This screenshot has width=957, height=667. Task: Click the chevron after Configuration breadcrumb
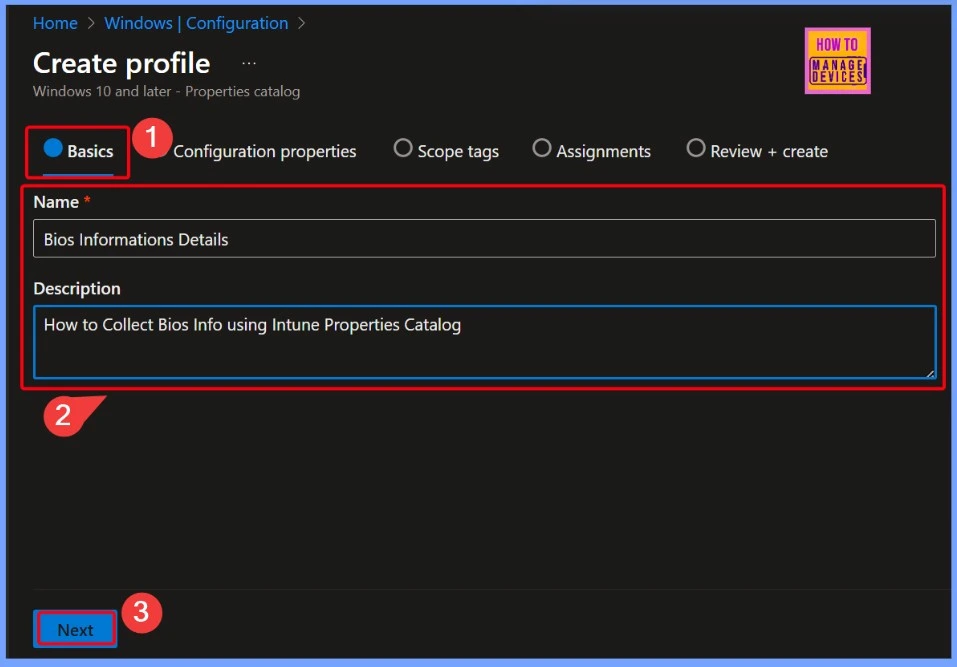click(301, 23)
